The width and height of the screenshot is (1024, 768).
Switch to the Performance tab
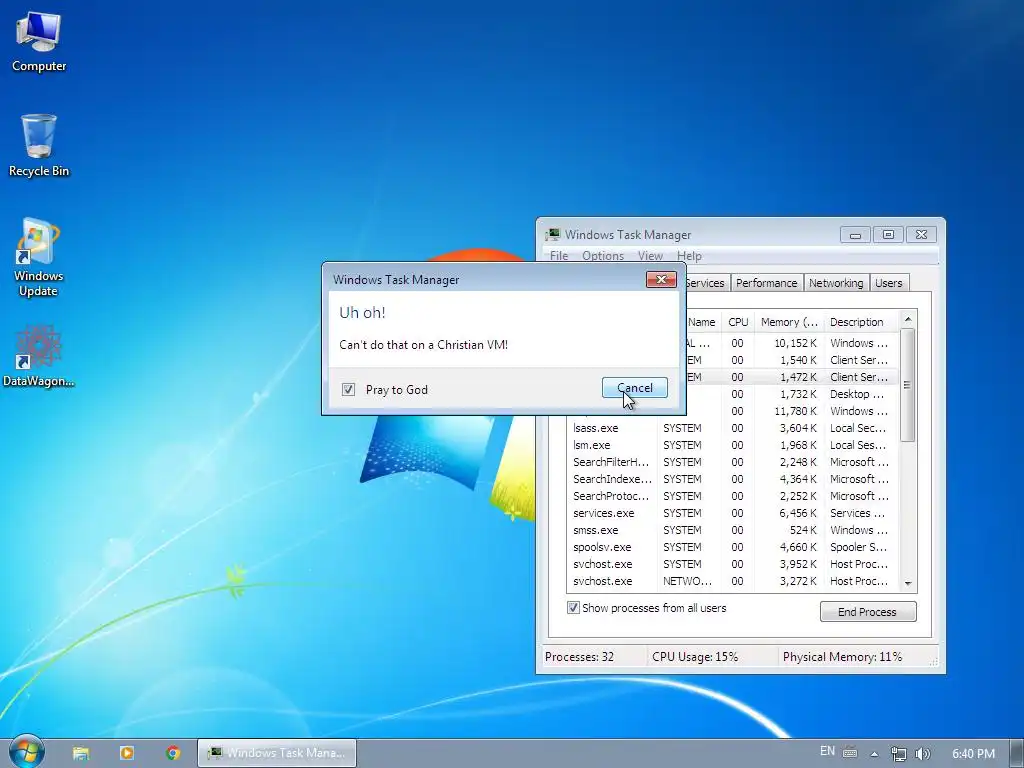click(x=767, y=283)
